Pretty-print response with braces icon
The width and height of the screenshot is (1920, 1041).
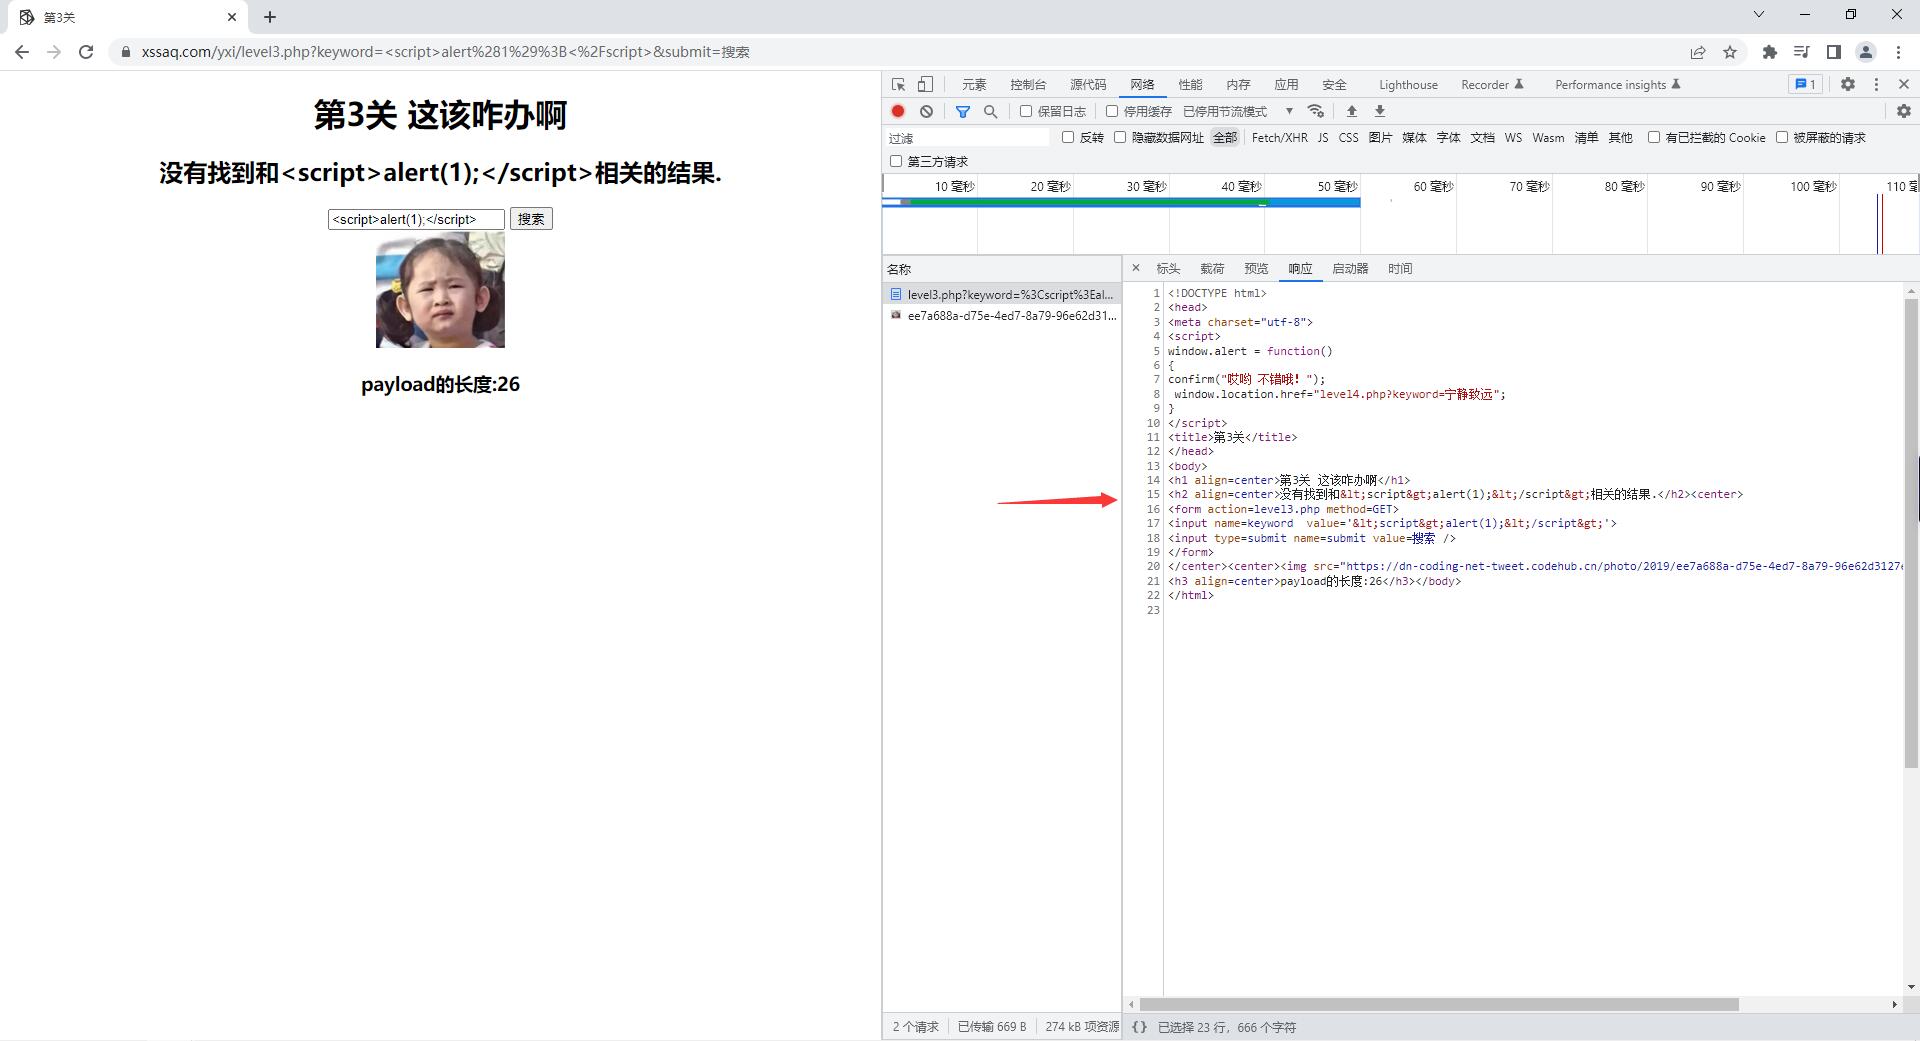[x=1139, y=1027]
